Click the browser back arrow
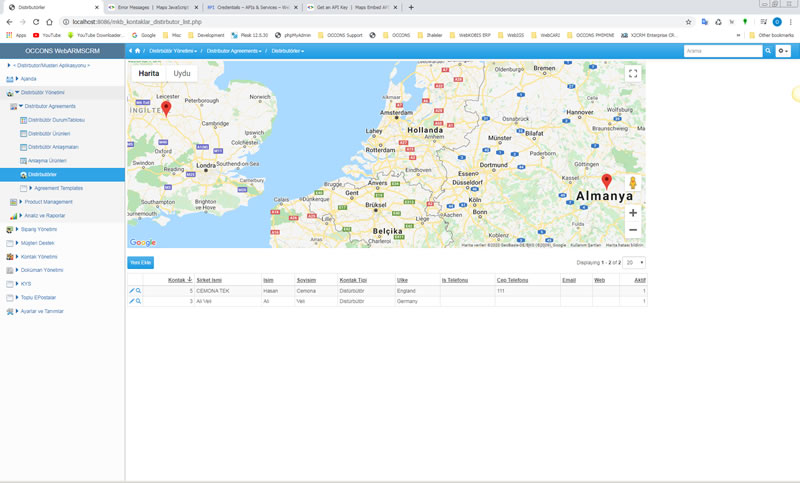This screenshot has width=800, height=483. click(9, 22)
